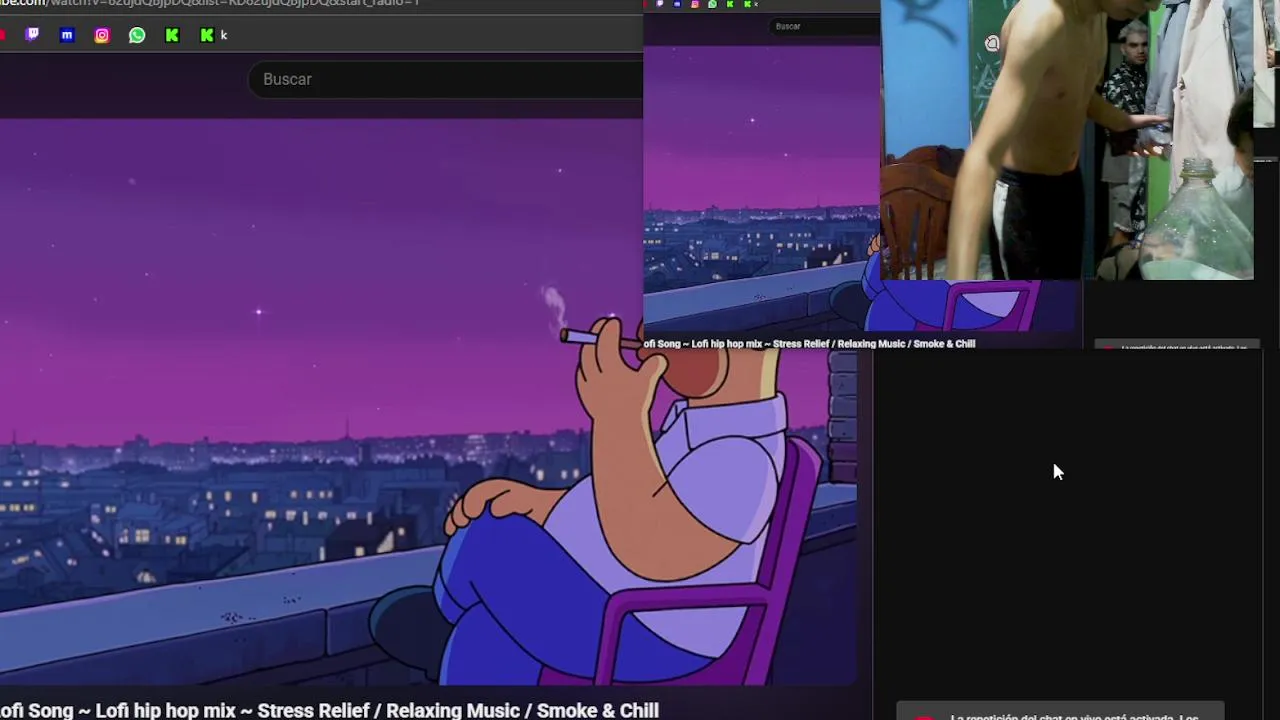
Task: Click the mirrored small Buscar search box
Action: [x=823, y=26]
